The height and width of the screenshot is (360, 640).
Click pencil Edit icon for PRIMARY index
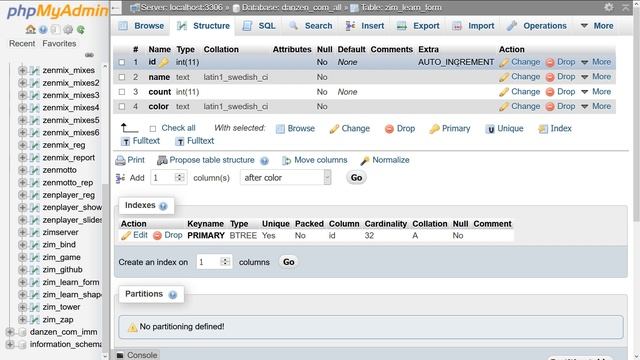[x=126, y=236]
